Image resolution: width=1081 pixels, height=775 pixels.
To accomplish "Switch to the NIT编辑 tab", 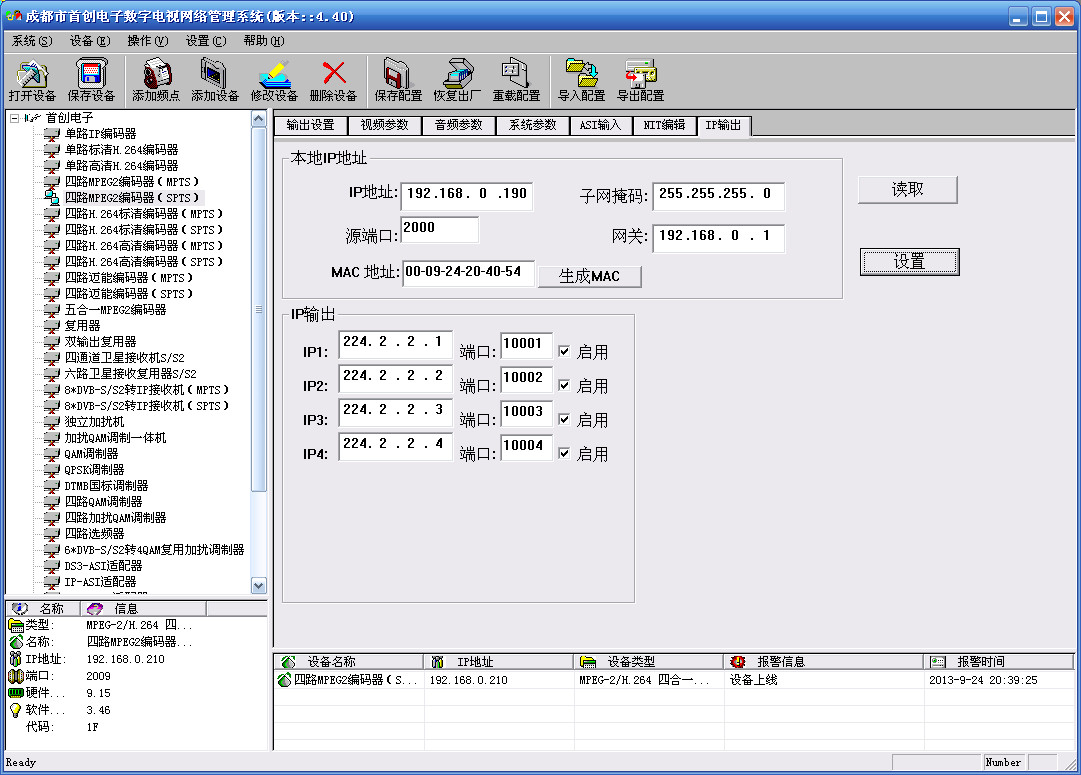I will tap(664, 125).
